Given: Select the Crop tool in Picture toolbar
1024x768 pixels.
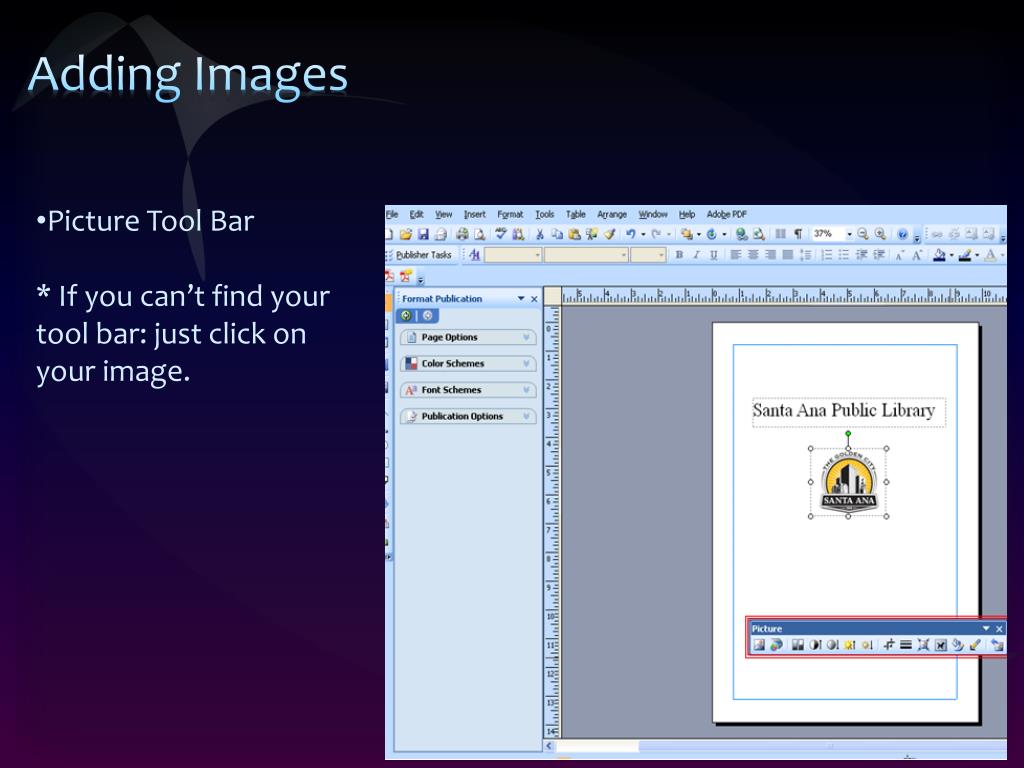Looking at the screenshot, I should pos(888,645).
